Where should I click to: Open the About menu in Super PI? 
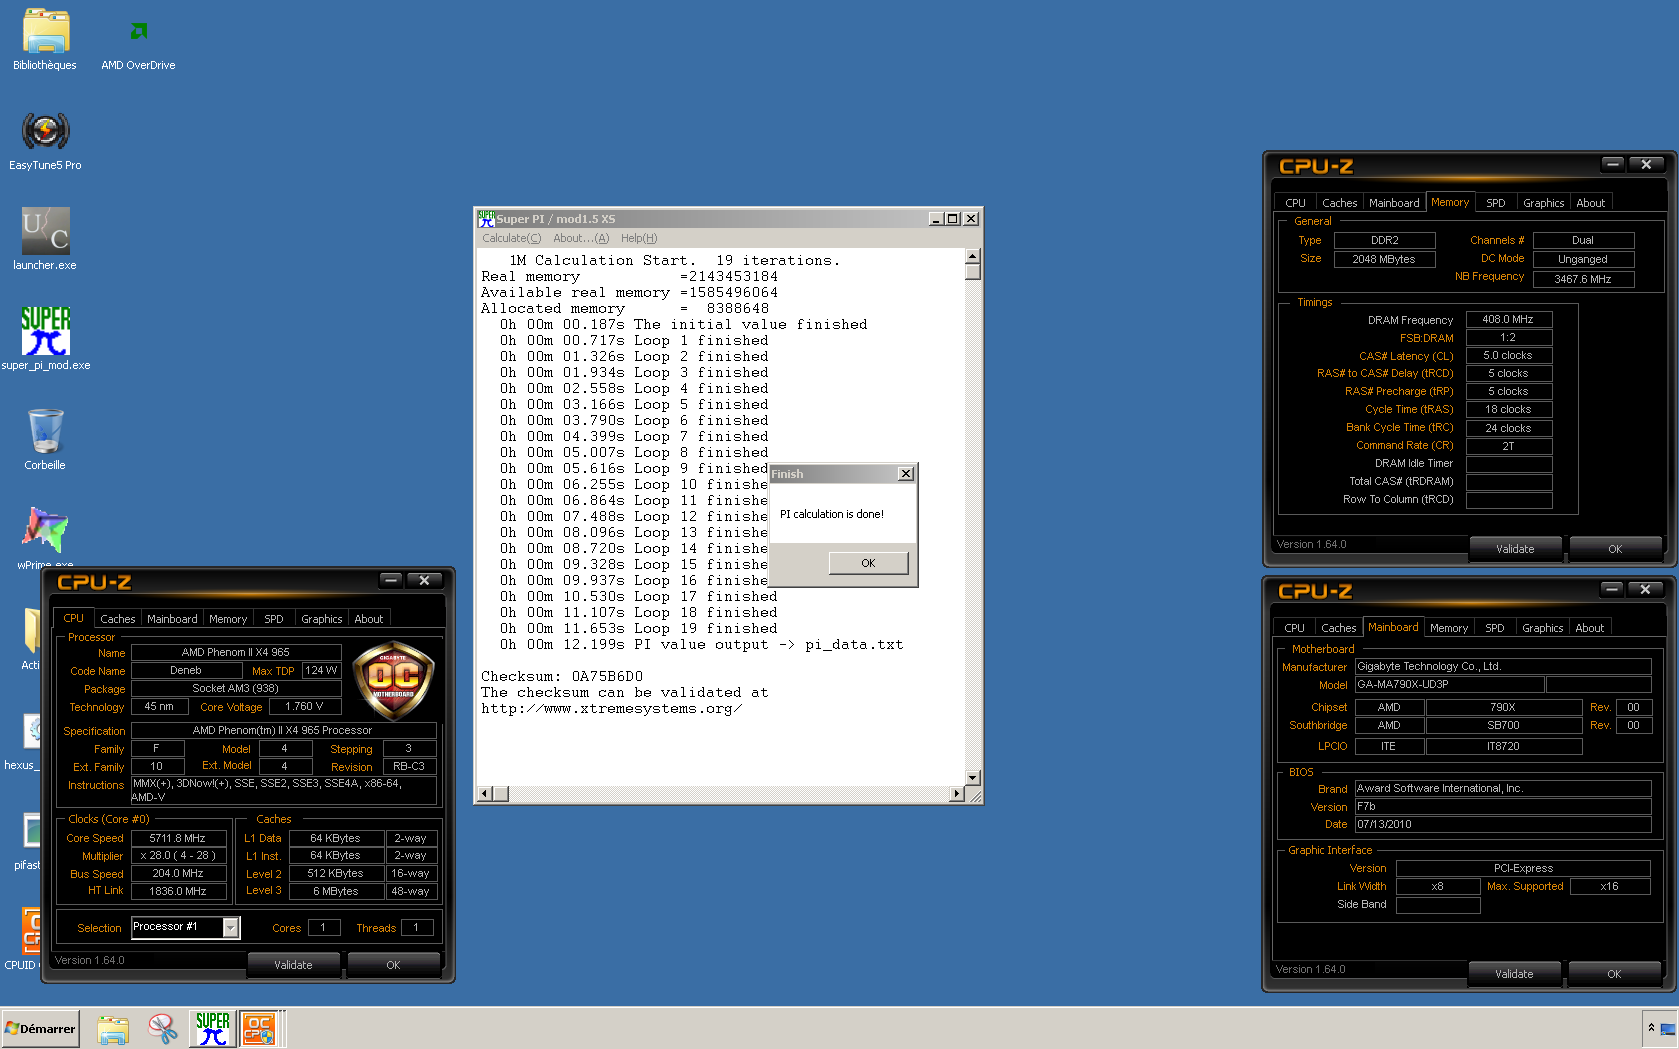[580, 238]
